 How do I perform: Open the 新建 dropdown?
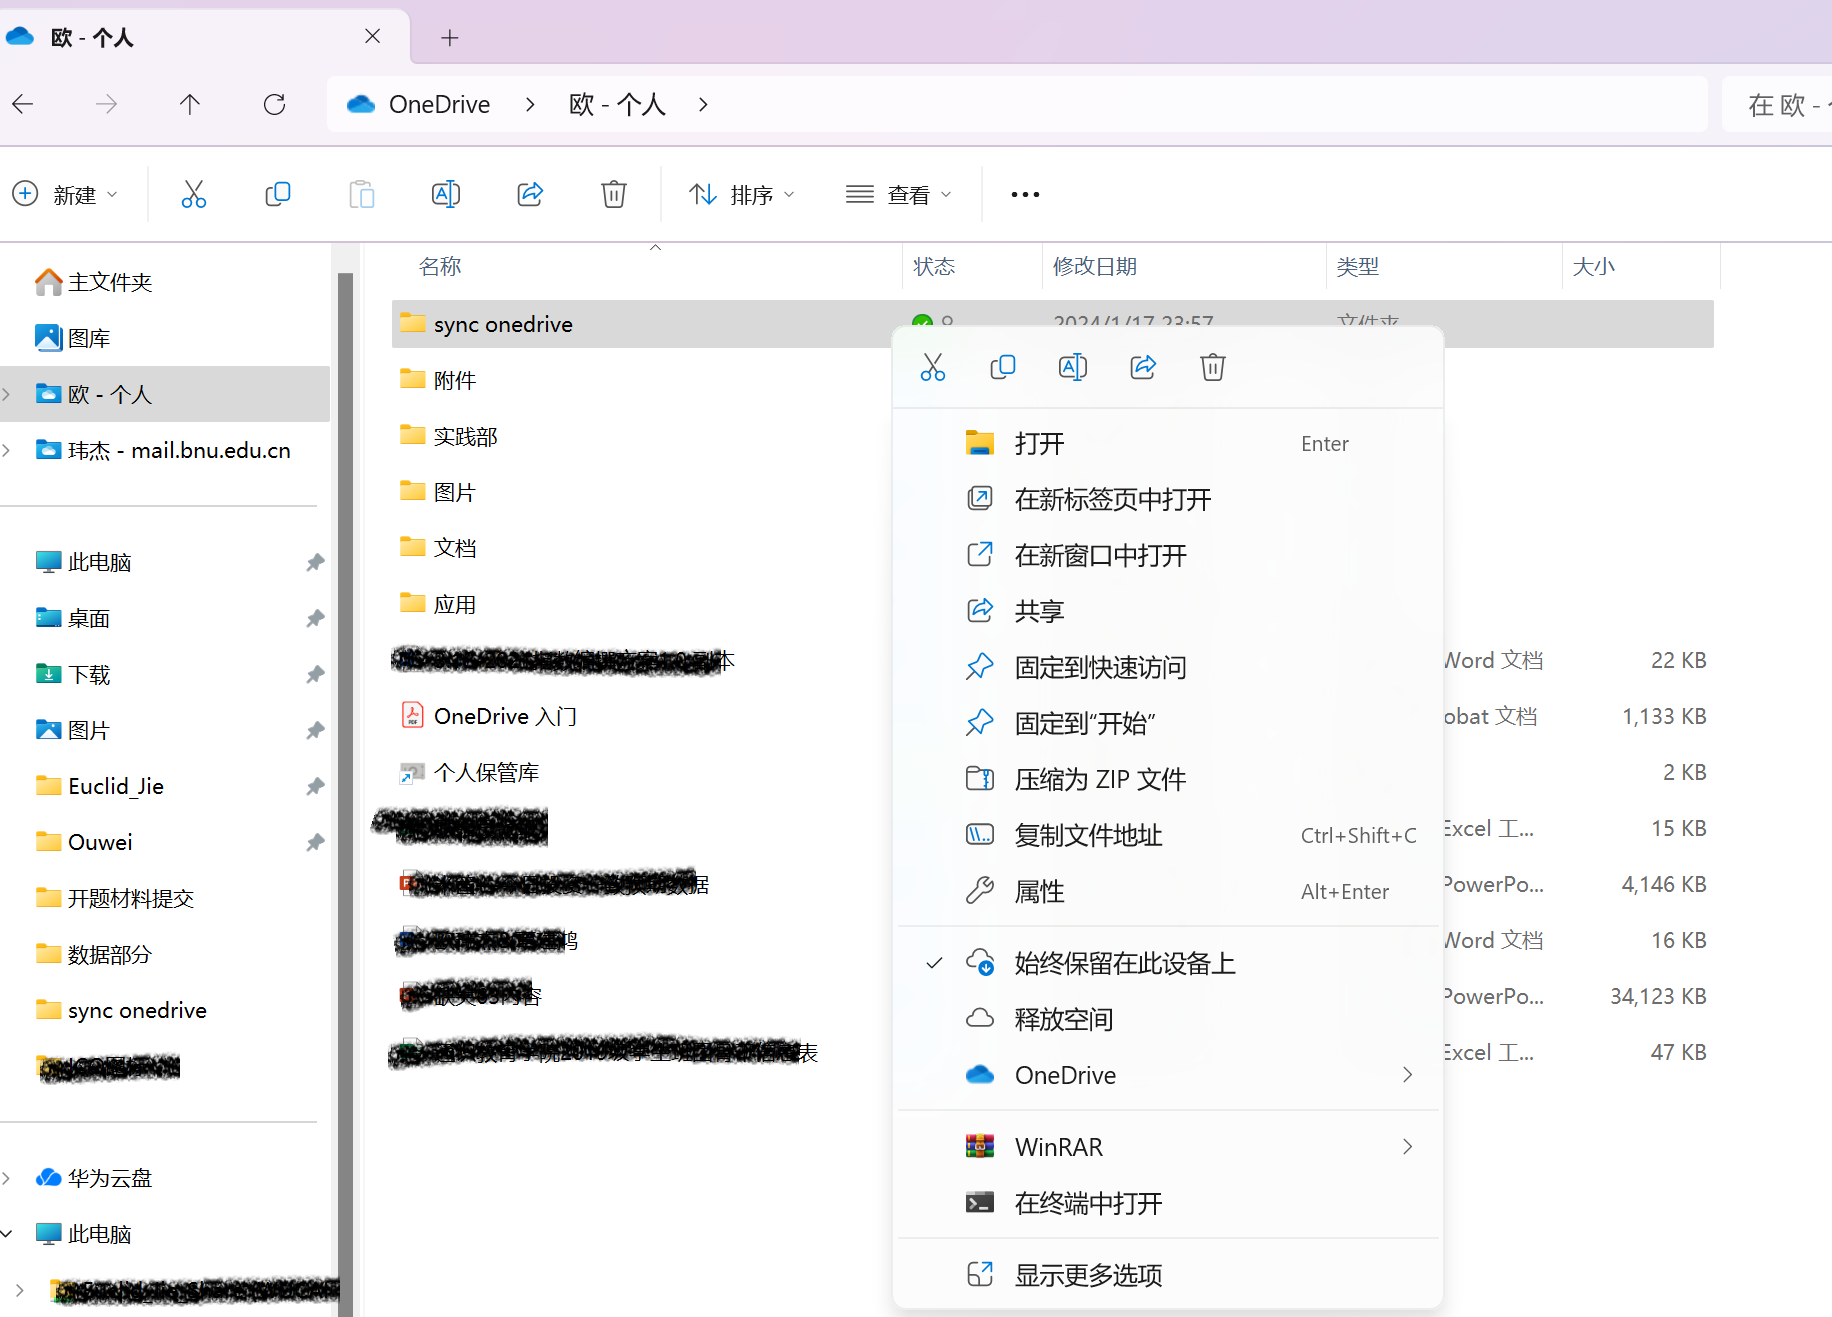click(66, 194)
